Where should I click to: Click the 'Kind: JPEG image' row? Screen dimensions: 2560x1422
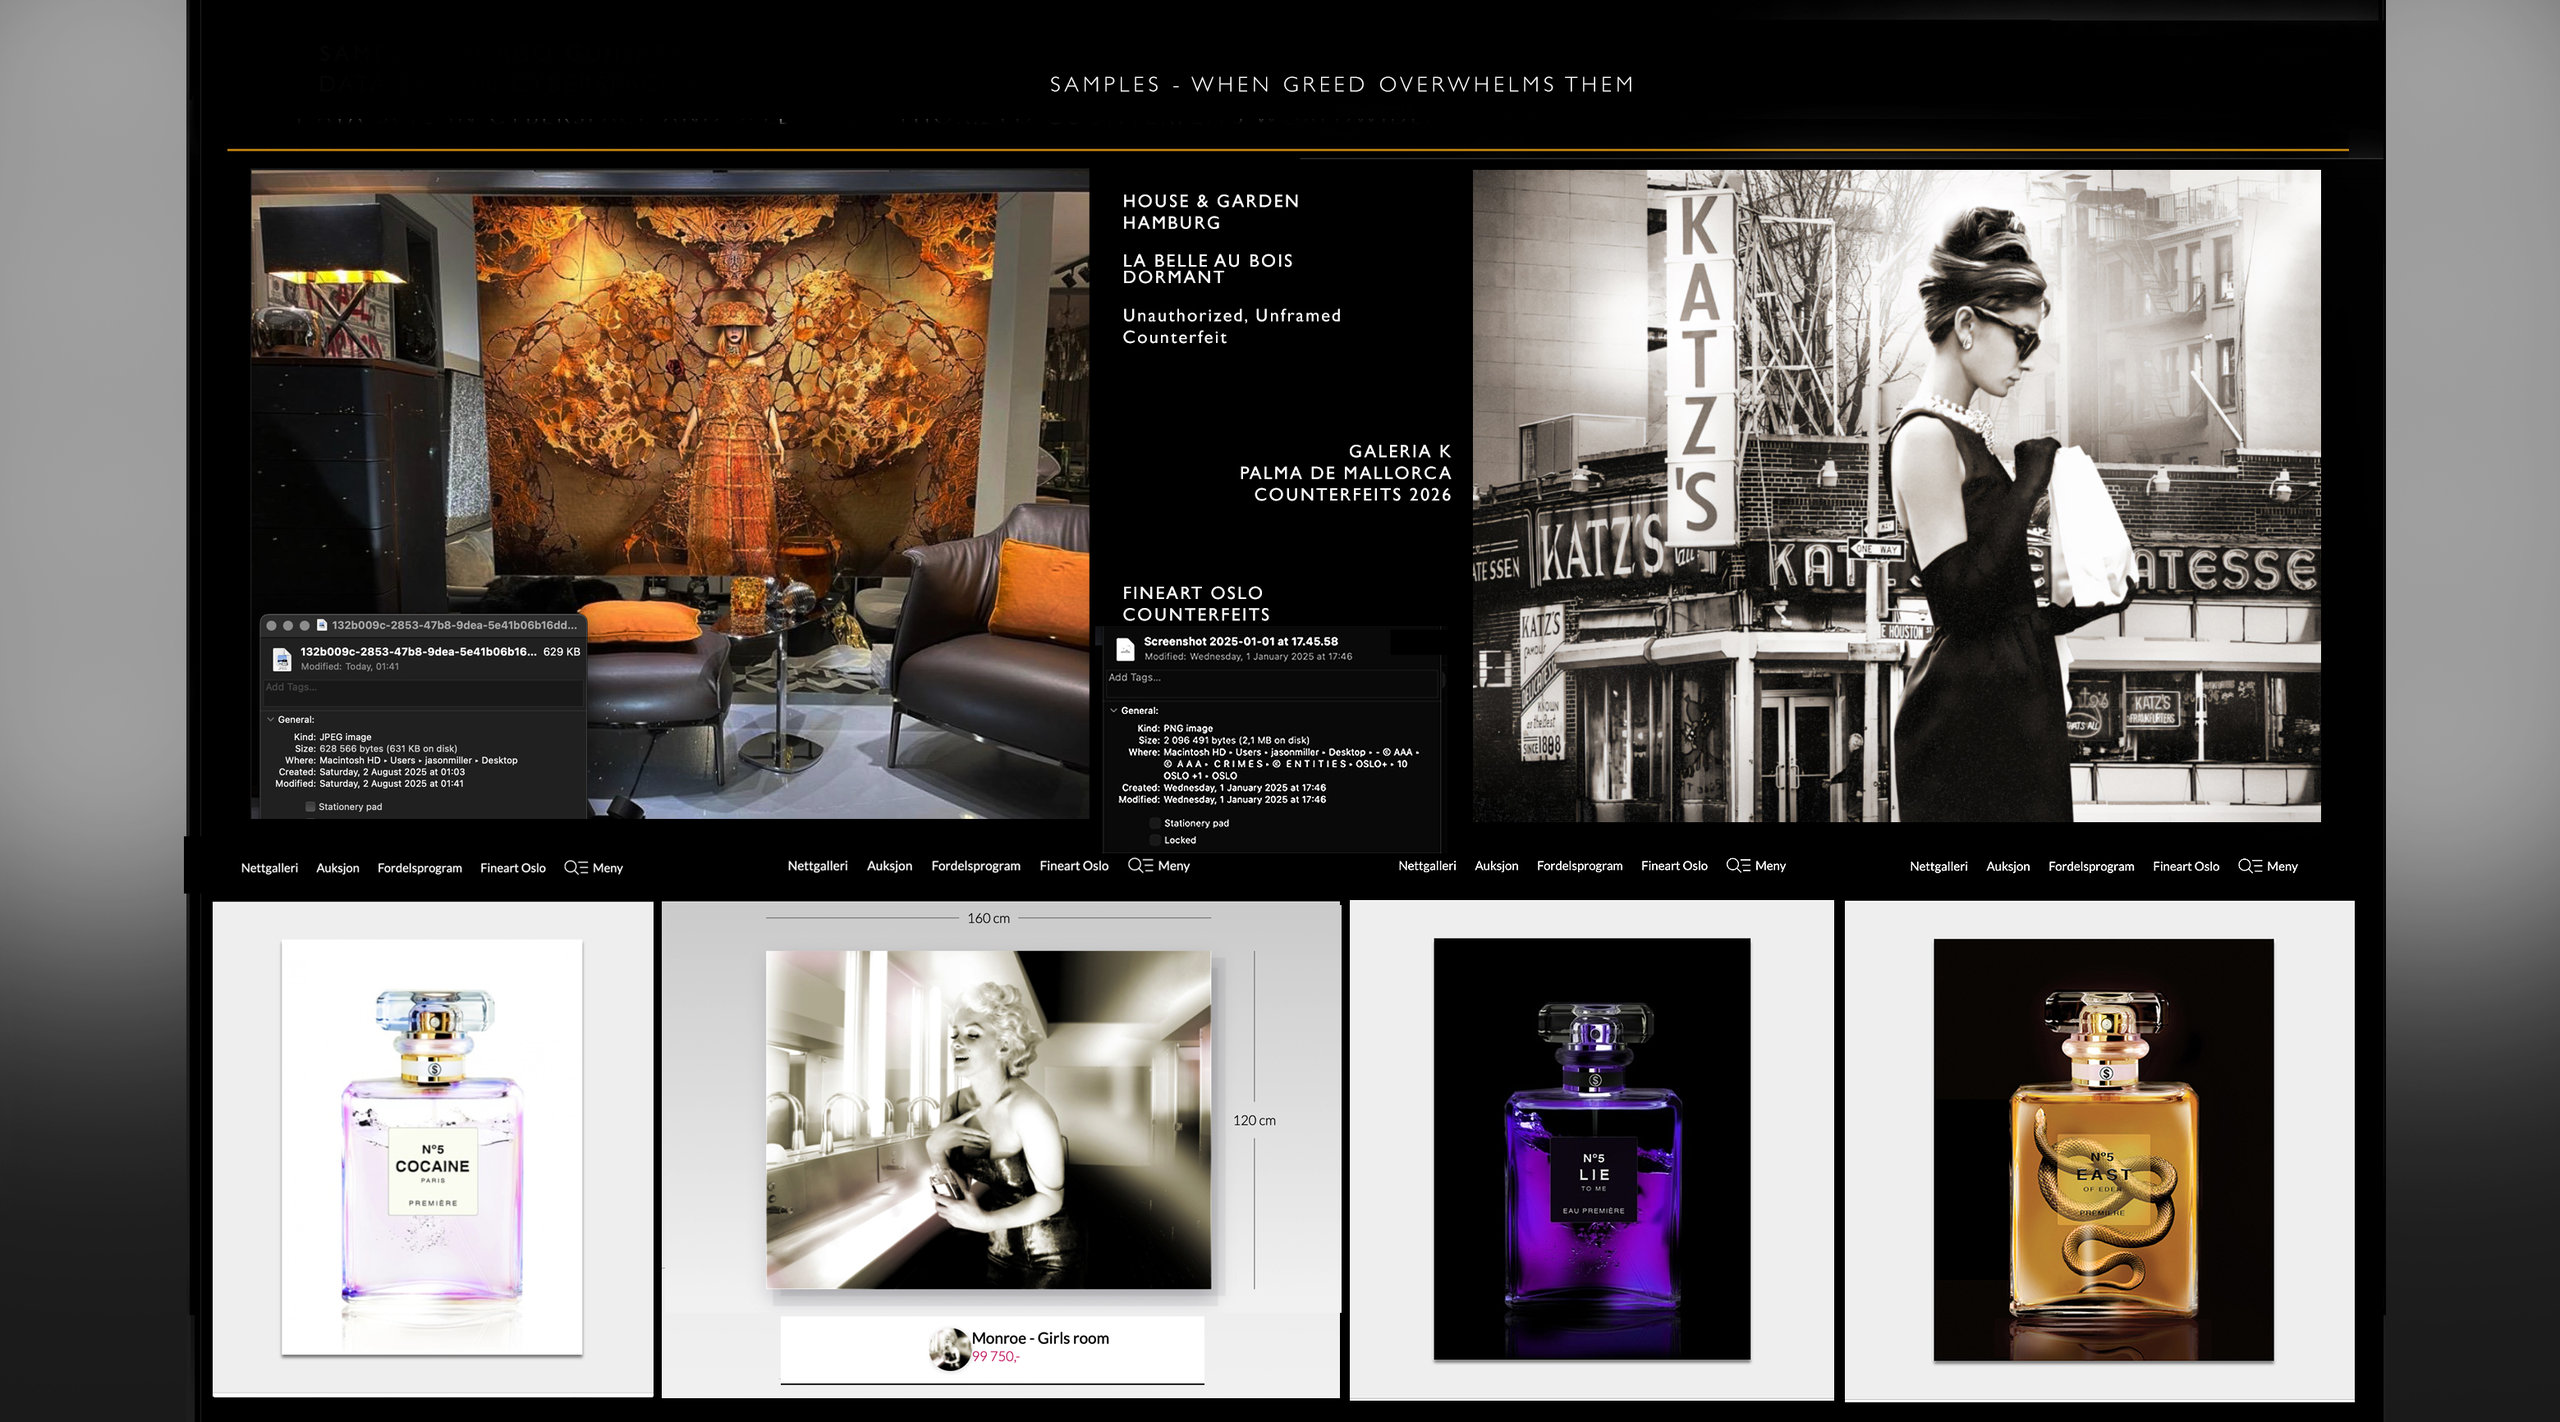(x=332, y=737)
